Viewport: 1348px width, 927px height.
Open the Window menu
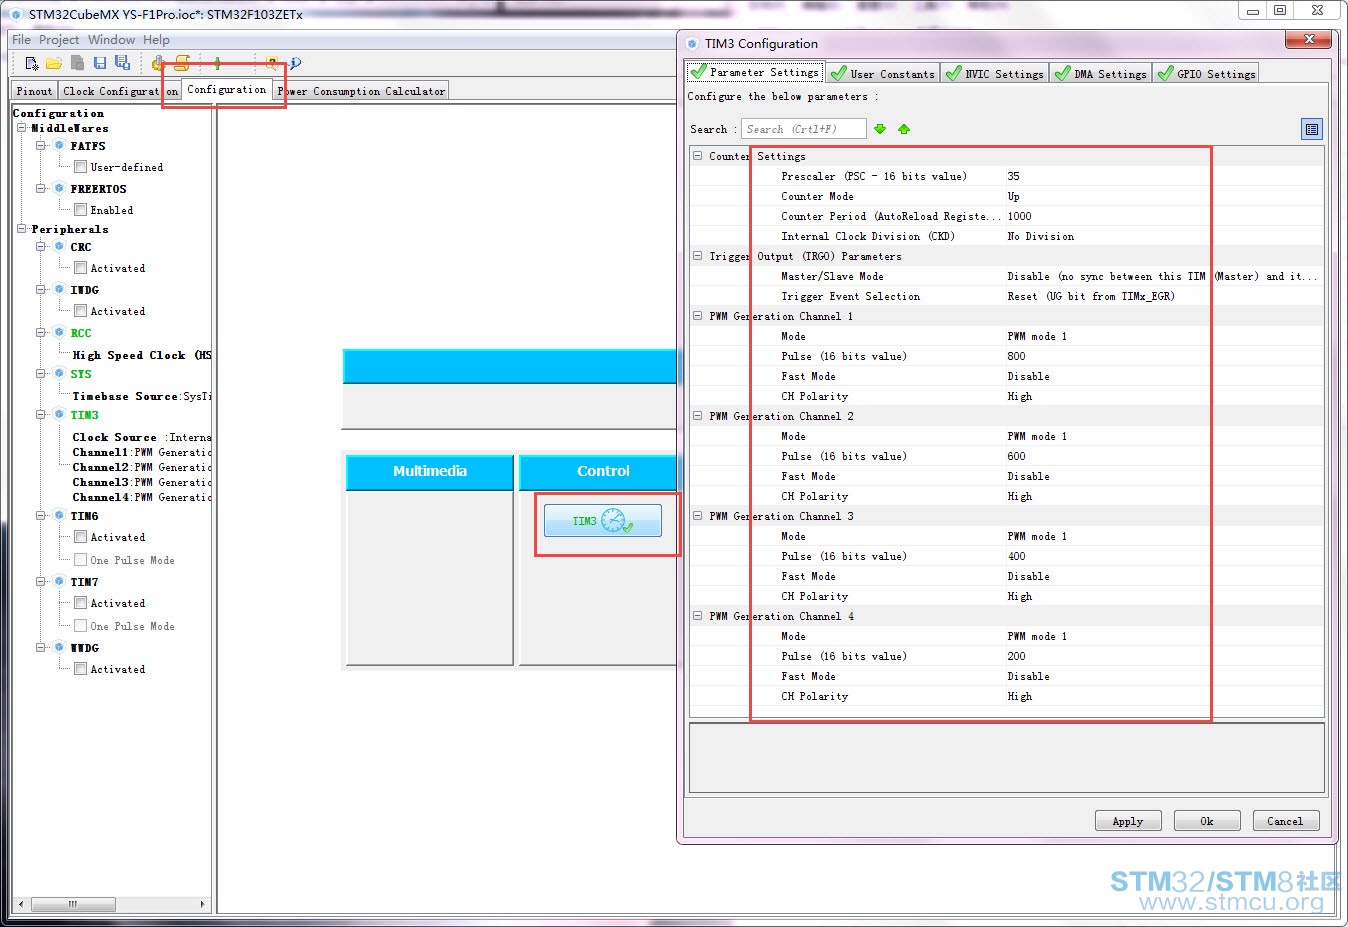(111, 40)
